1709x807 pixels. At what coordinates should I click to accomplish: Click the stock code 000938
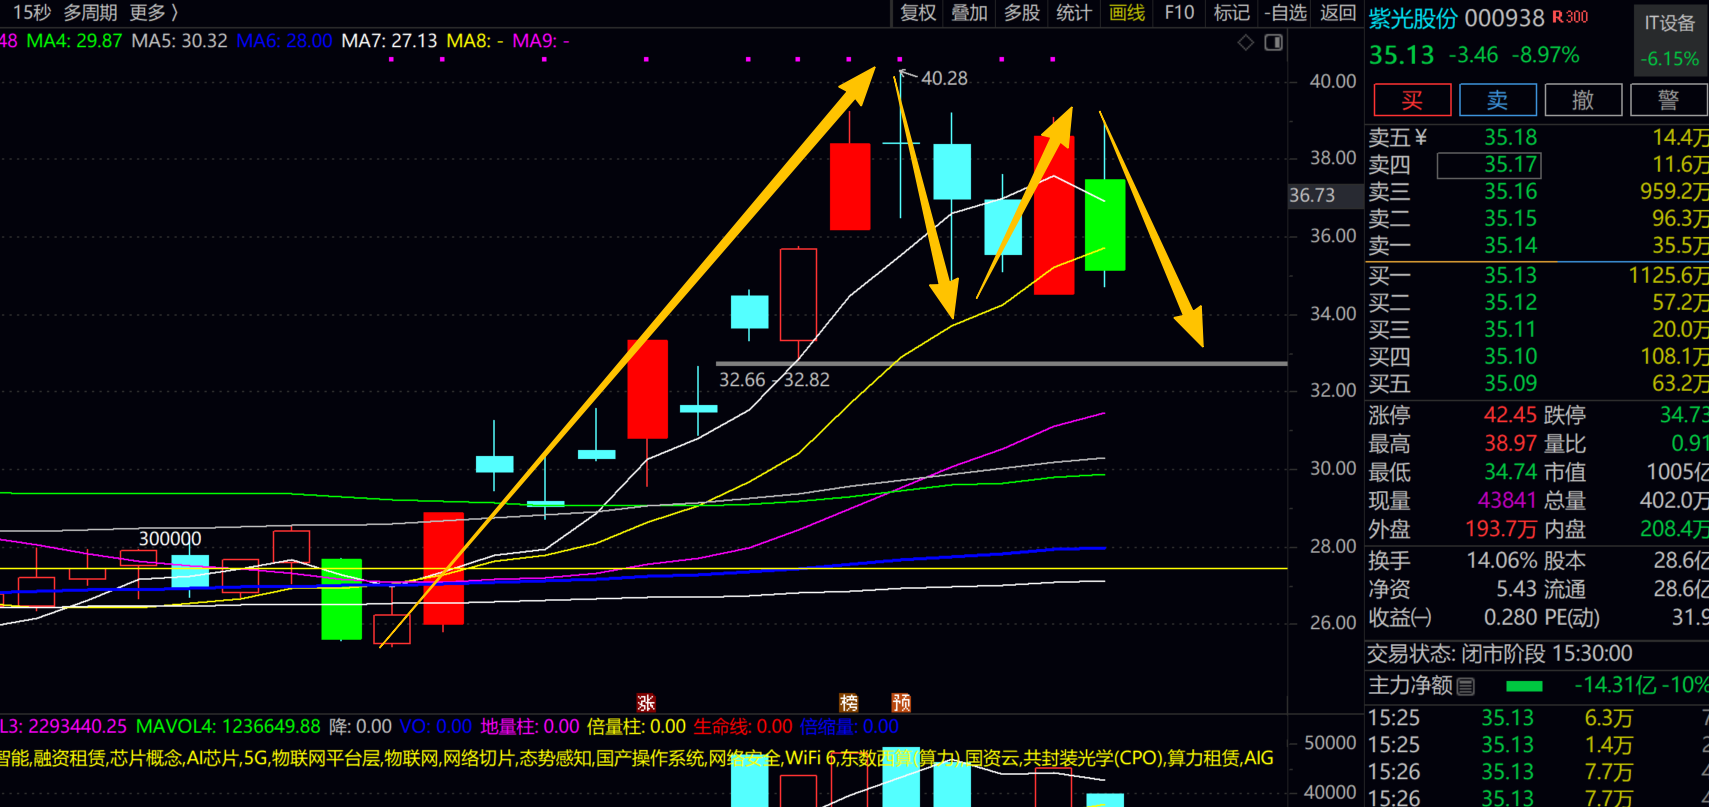1505,18
